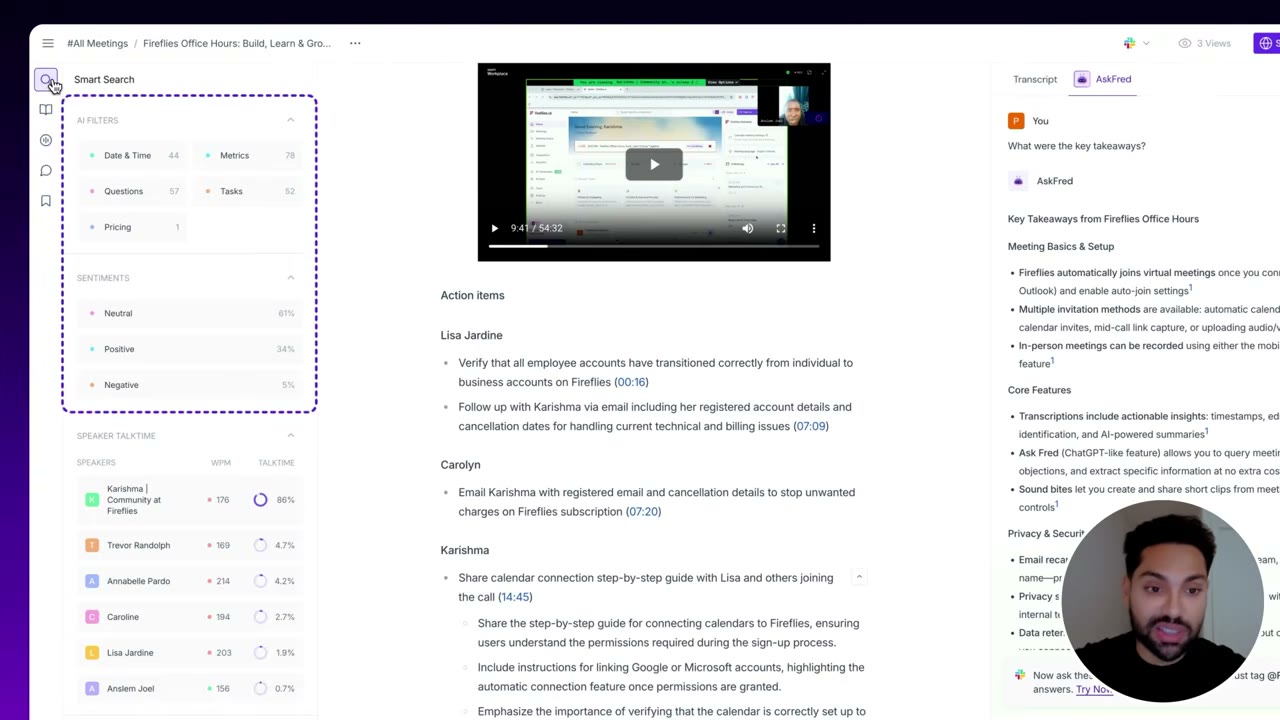Open the dropdown arrow next to Slack icon
Viewport: 1280px width, 720px height.
pyautogui.click(x=1146, y=43)
